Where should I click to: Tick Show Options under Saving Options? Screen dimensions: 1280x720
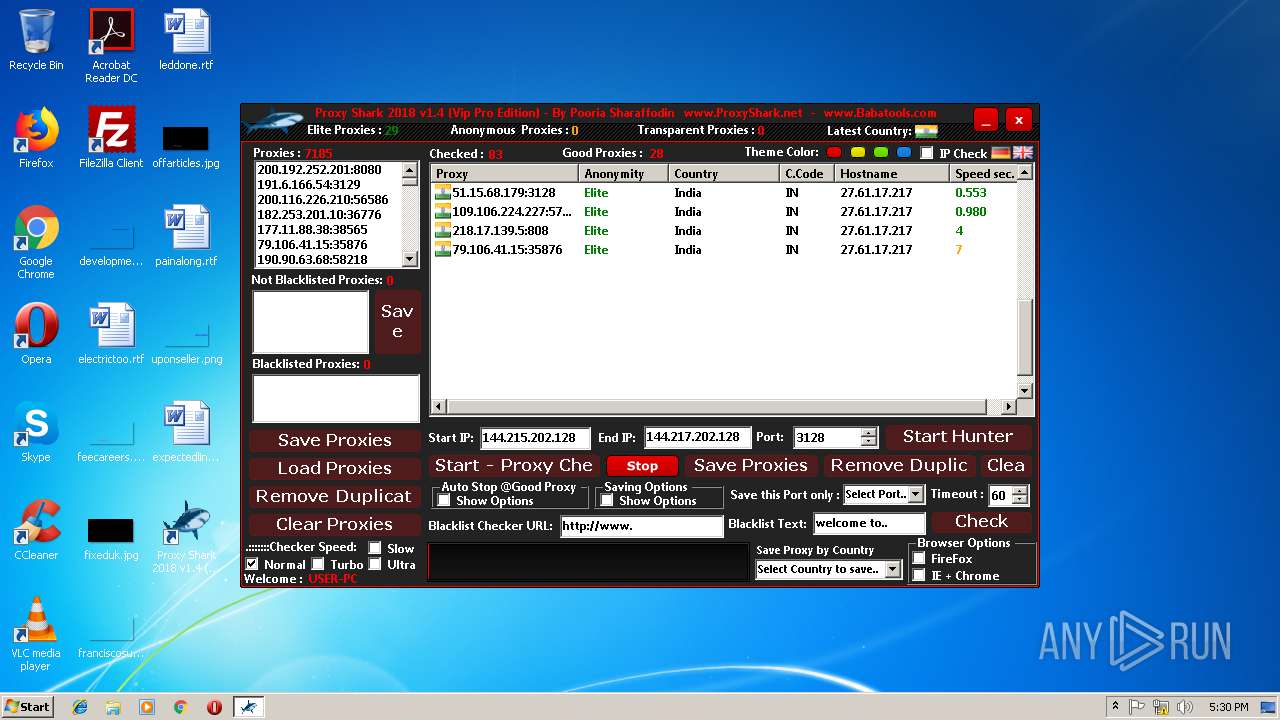[x=607, y=501]
